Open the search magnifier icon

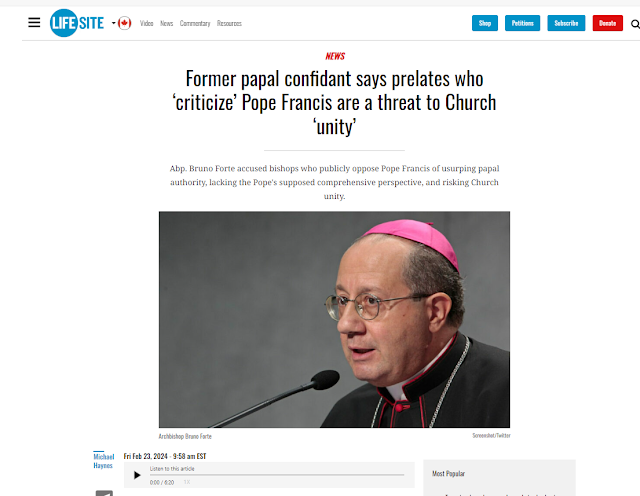coord(635,24)
